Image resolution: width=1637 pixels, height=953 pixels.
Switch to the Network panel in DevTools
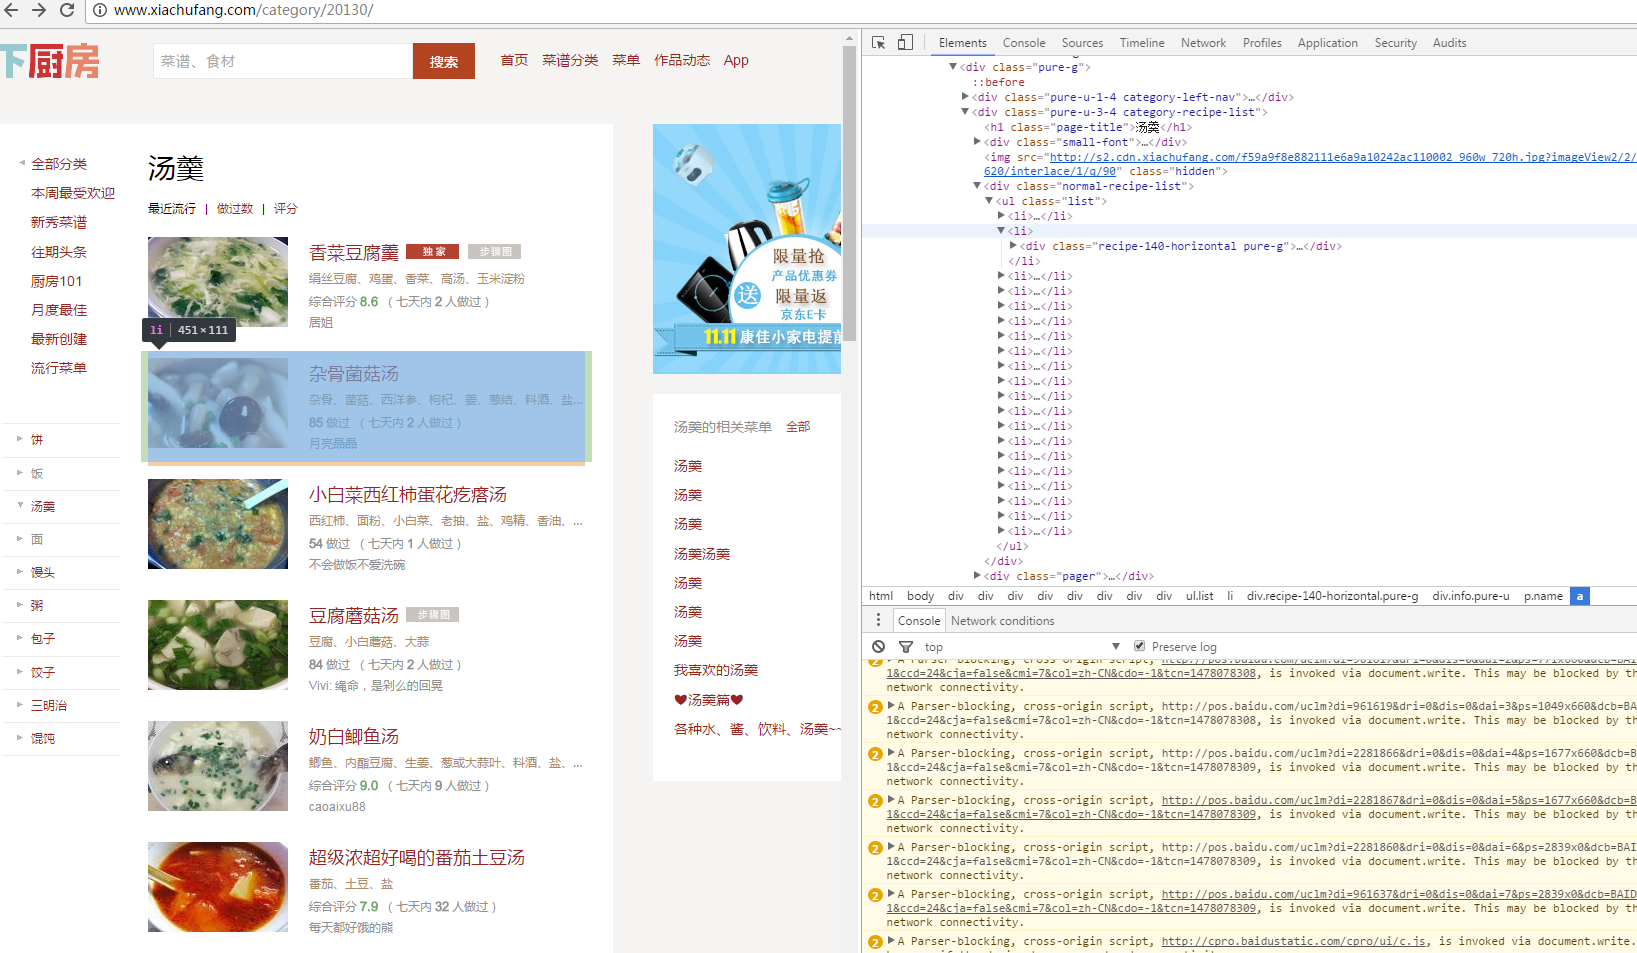click(1203, 42)
